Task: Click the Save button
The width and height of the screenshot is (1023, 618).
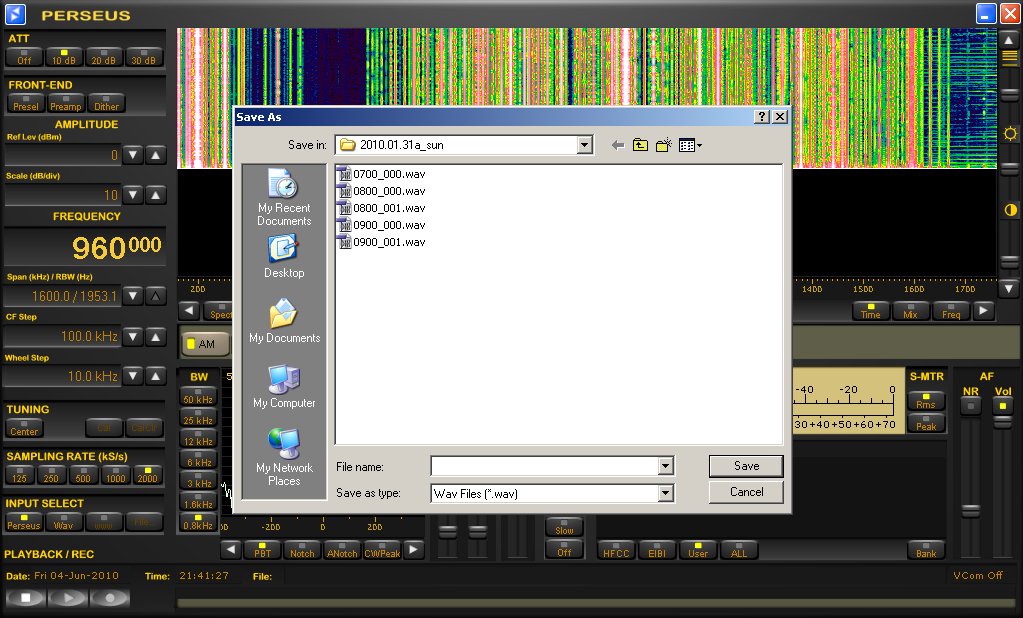Action: coord(746,466)
